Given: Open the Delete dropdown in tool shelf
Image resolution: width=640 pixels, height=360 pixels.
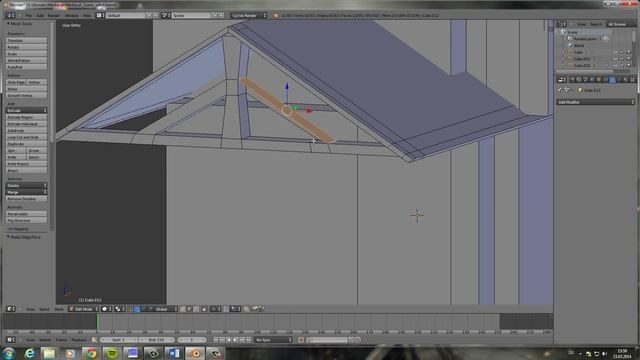Looking at the screenshot, I should pos(26,185).
